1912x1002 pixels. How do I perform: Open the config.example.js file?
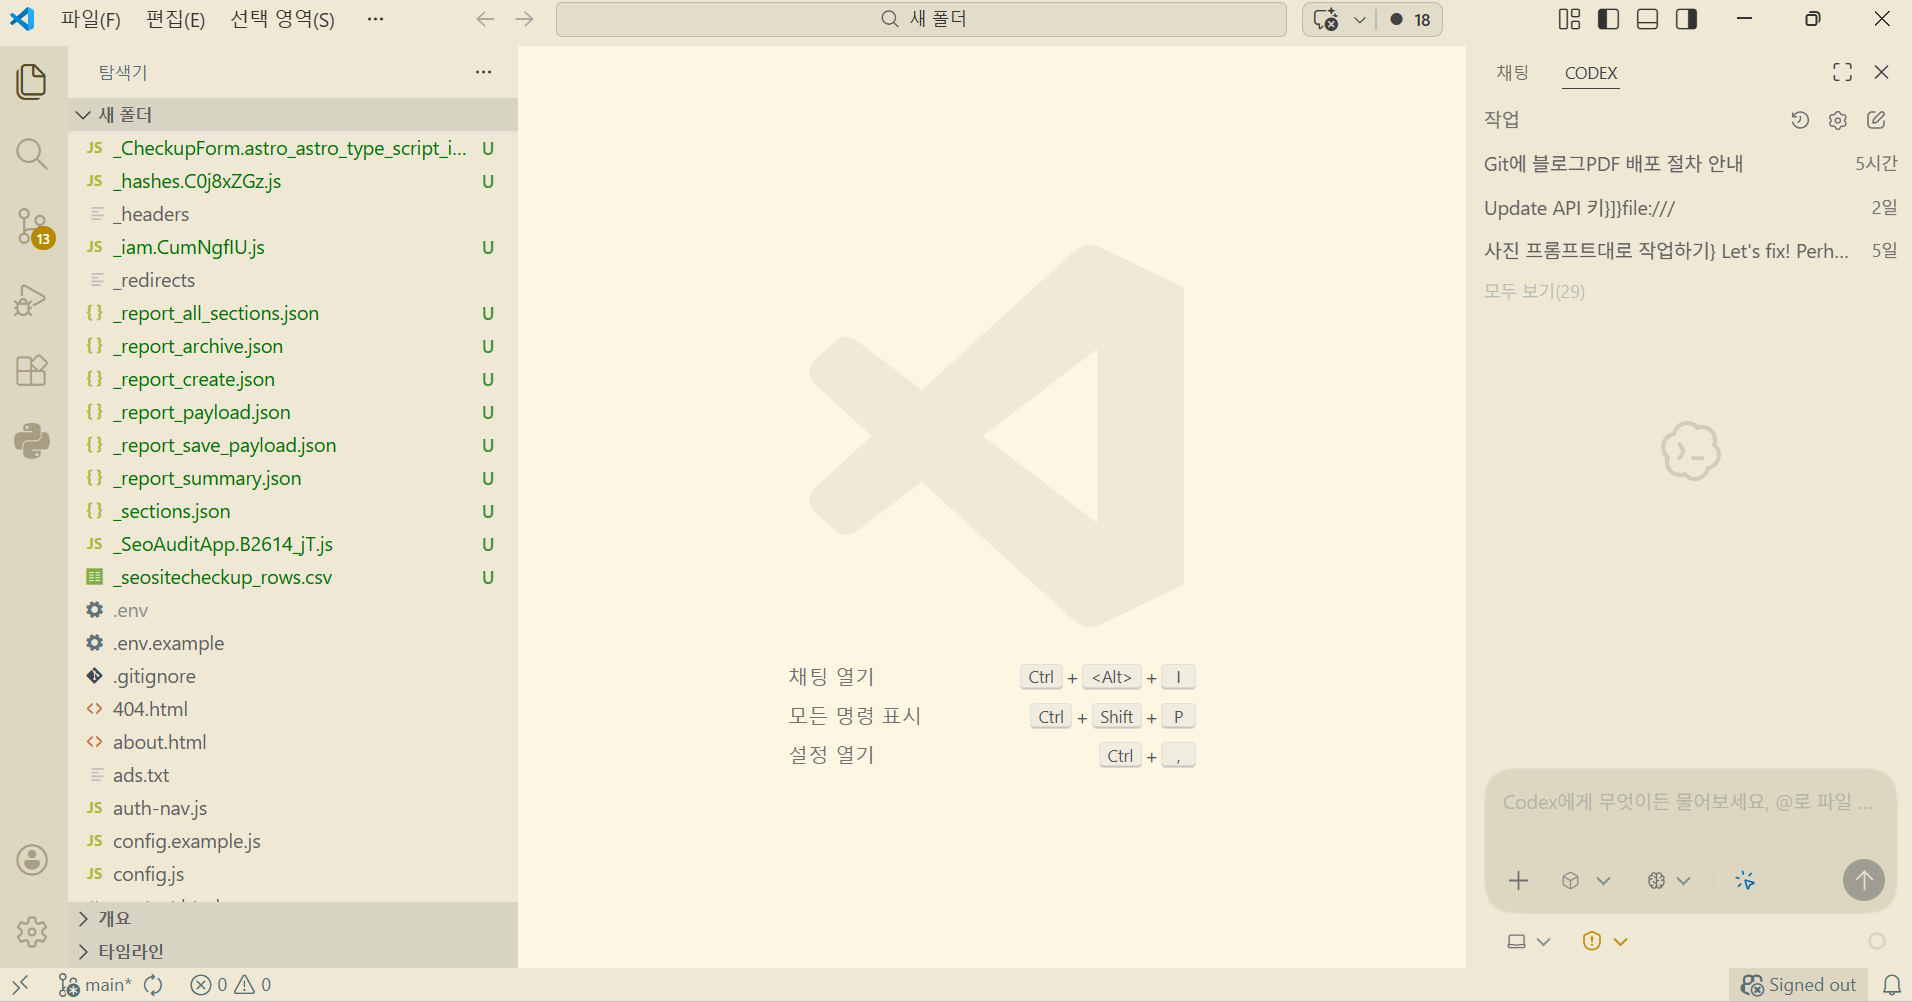coord(293,841)
